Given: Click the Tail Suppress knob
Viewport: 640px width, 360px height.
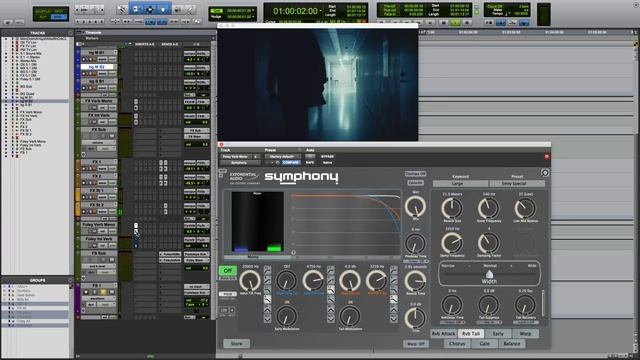Looking at the screenshot, I should 489,305.
